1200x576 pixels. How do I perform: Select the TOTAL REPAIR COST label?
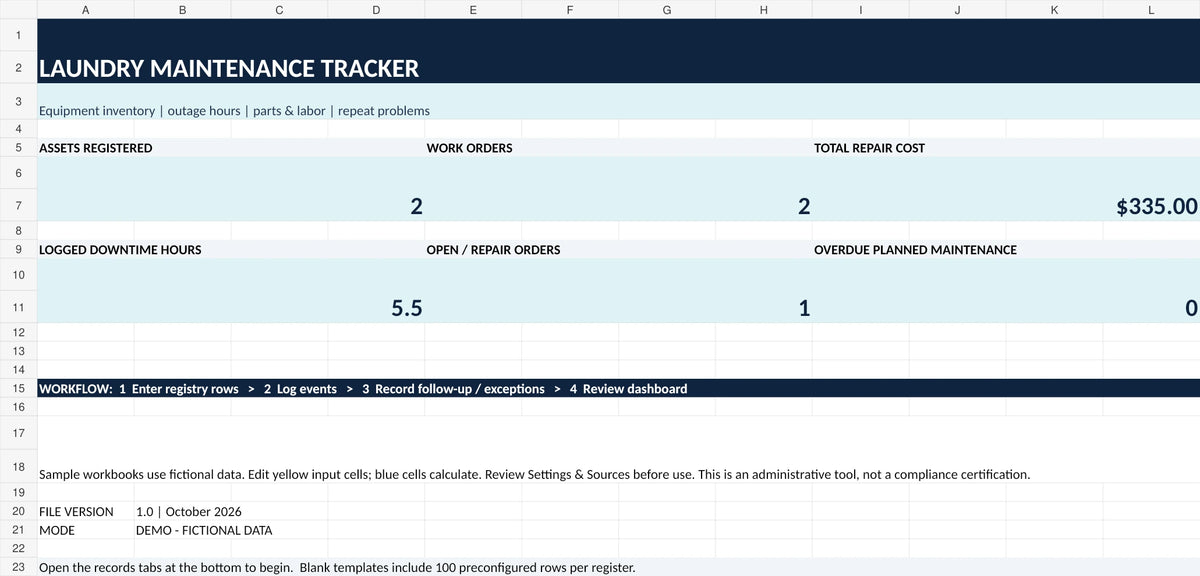point(869,148)
